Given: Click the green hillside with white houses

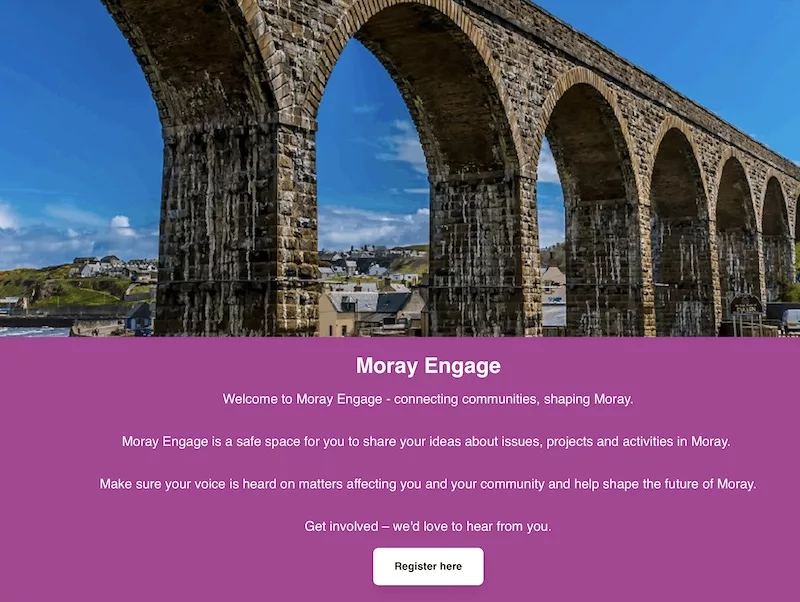Looking at the screenshot, I should pos(77,283).
